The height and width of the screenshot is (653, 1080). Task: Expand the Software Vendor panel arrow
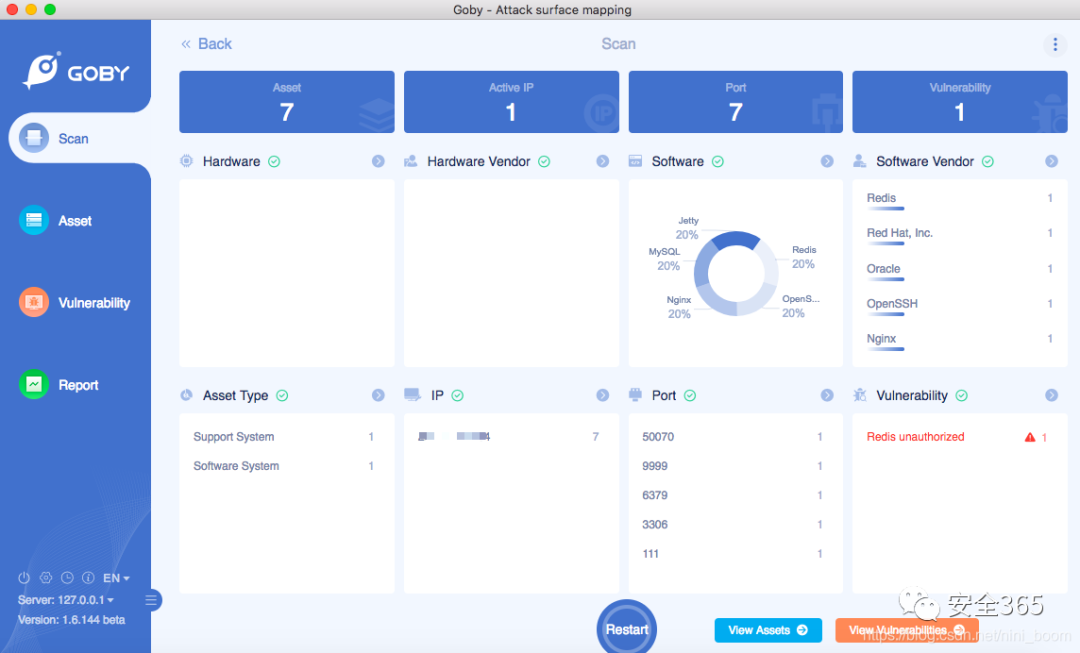tap(1051, 161)
